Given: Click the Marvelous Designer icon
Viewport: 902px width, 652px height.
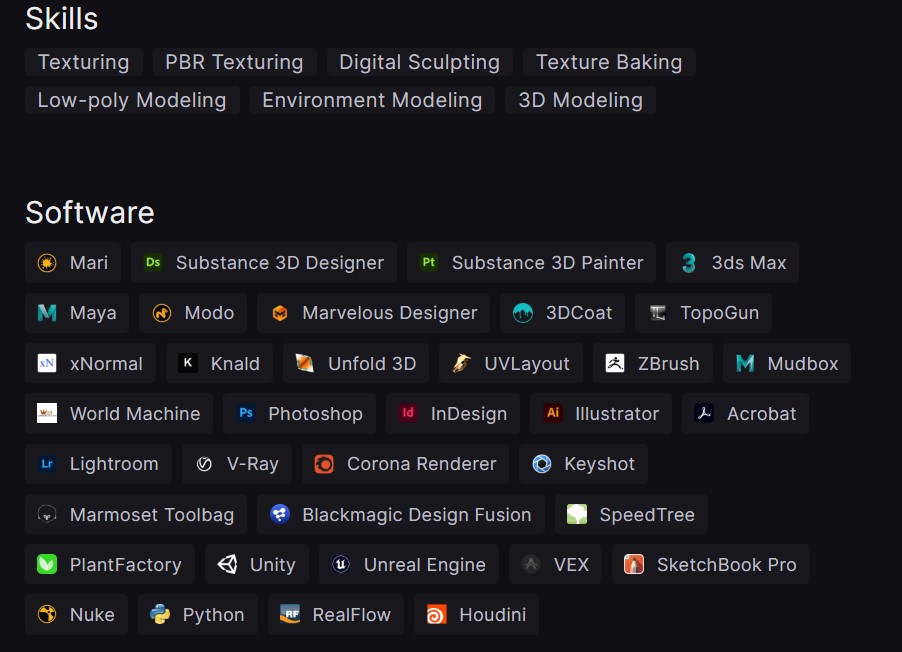Looking at the screenshot, I should click(280, 313).
